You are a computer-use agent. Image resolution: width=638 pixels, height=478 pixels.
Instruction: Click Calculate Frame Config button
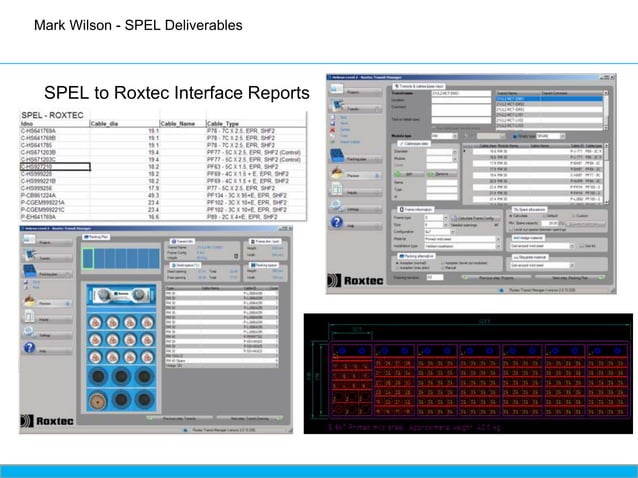click(475, 218)
